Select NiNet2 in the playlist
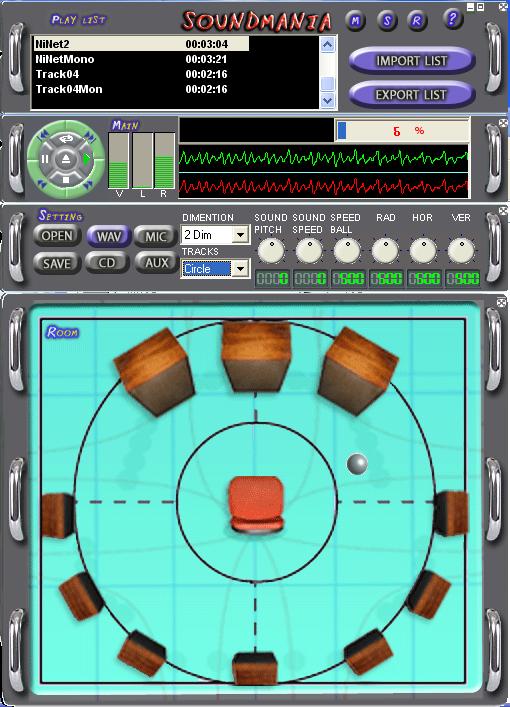The height and width of the screenshot is (707, 510). click(x=141, y=44)
